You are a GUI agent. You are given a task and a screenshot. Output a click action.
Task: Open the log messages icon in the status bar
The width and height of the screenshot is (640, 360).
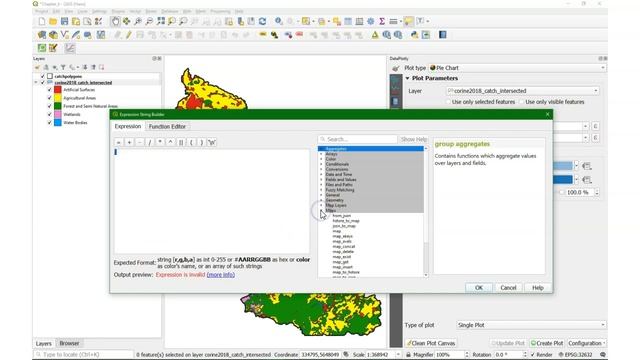[x=603, y=355]
